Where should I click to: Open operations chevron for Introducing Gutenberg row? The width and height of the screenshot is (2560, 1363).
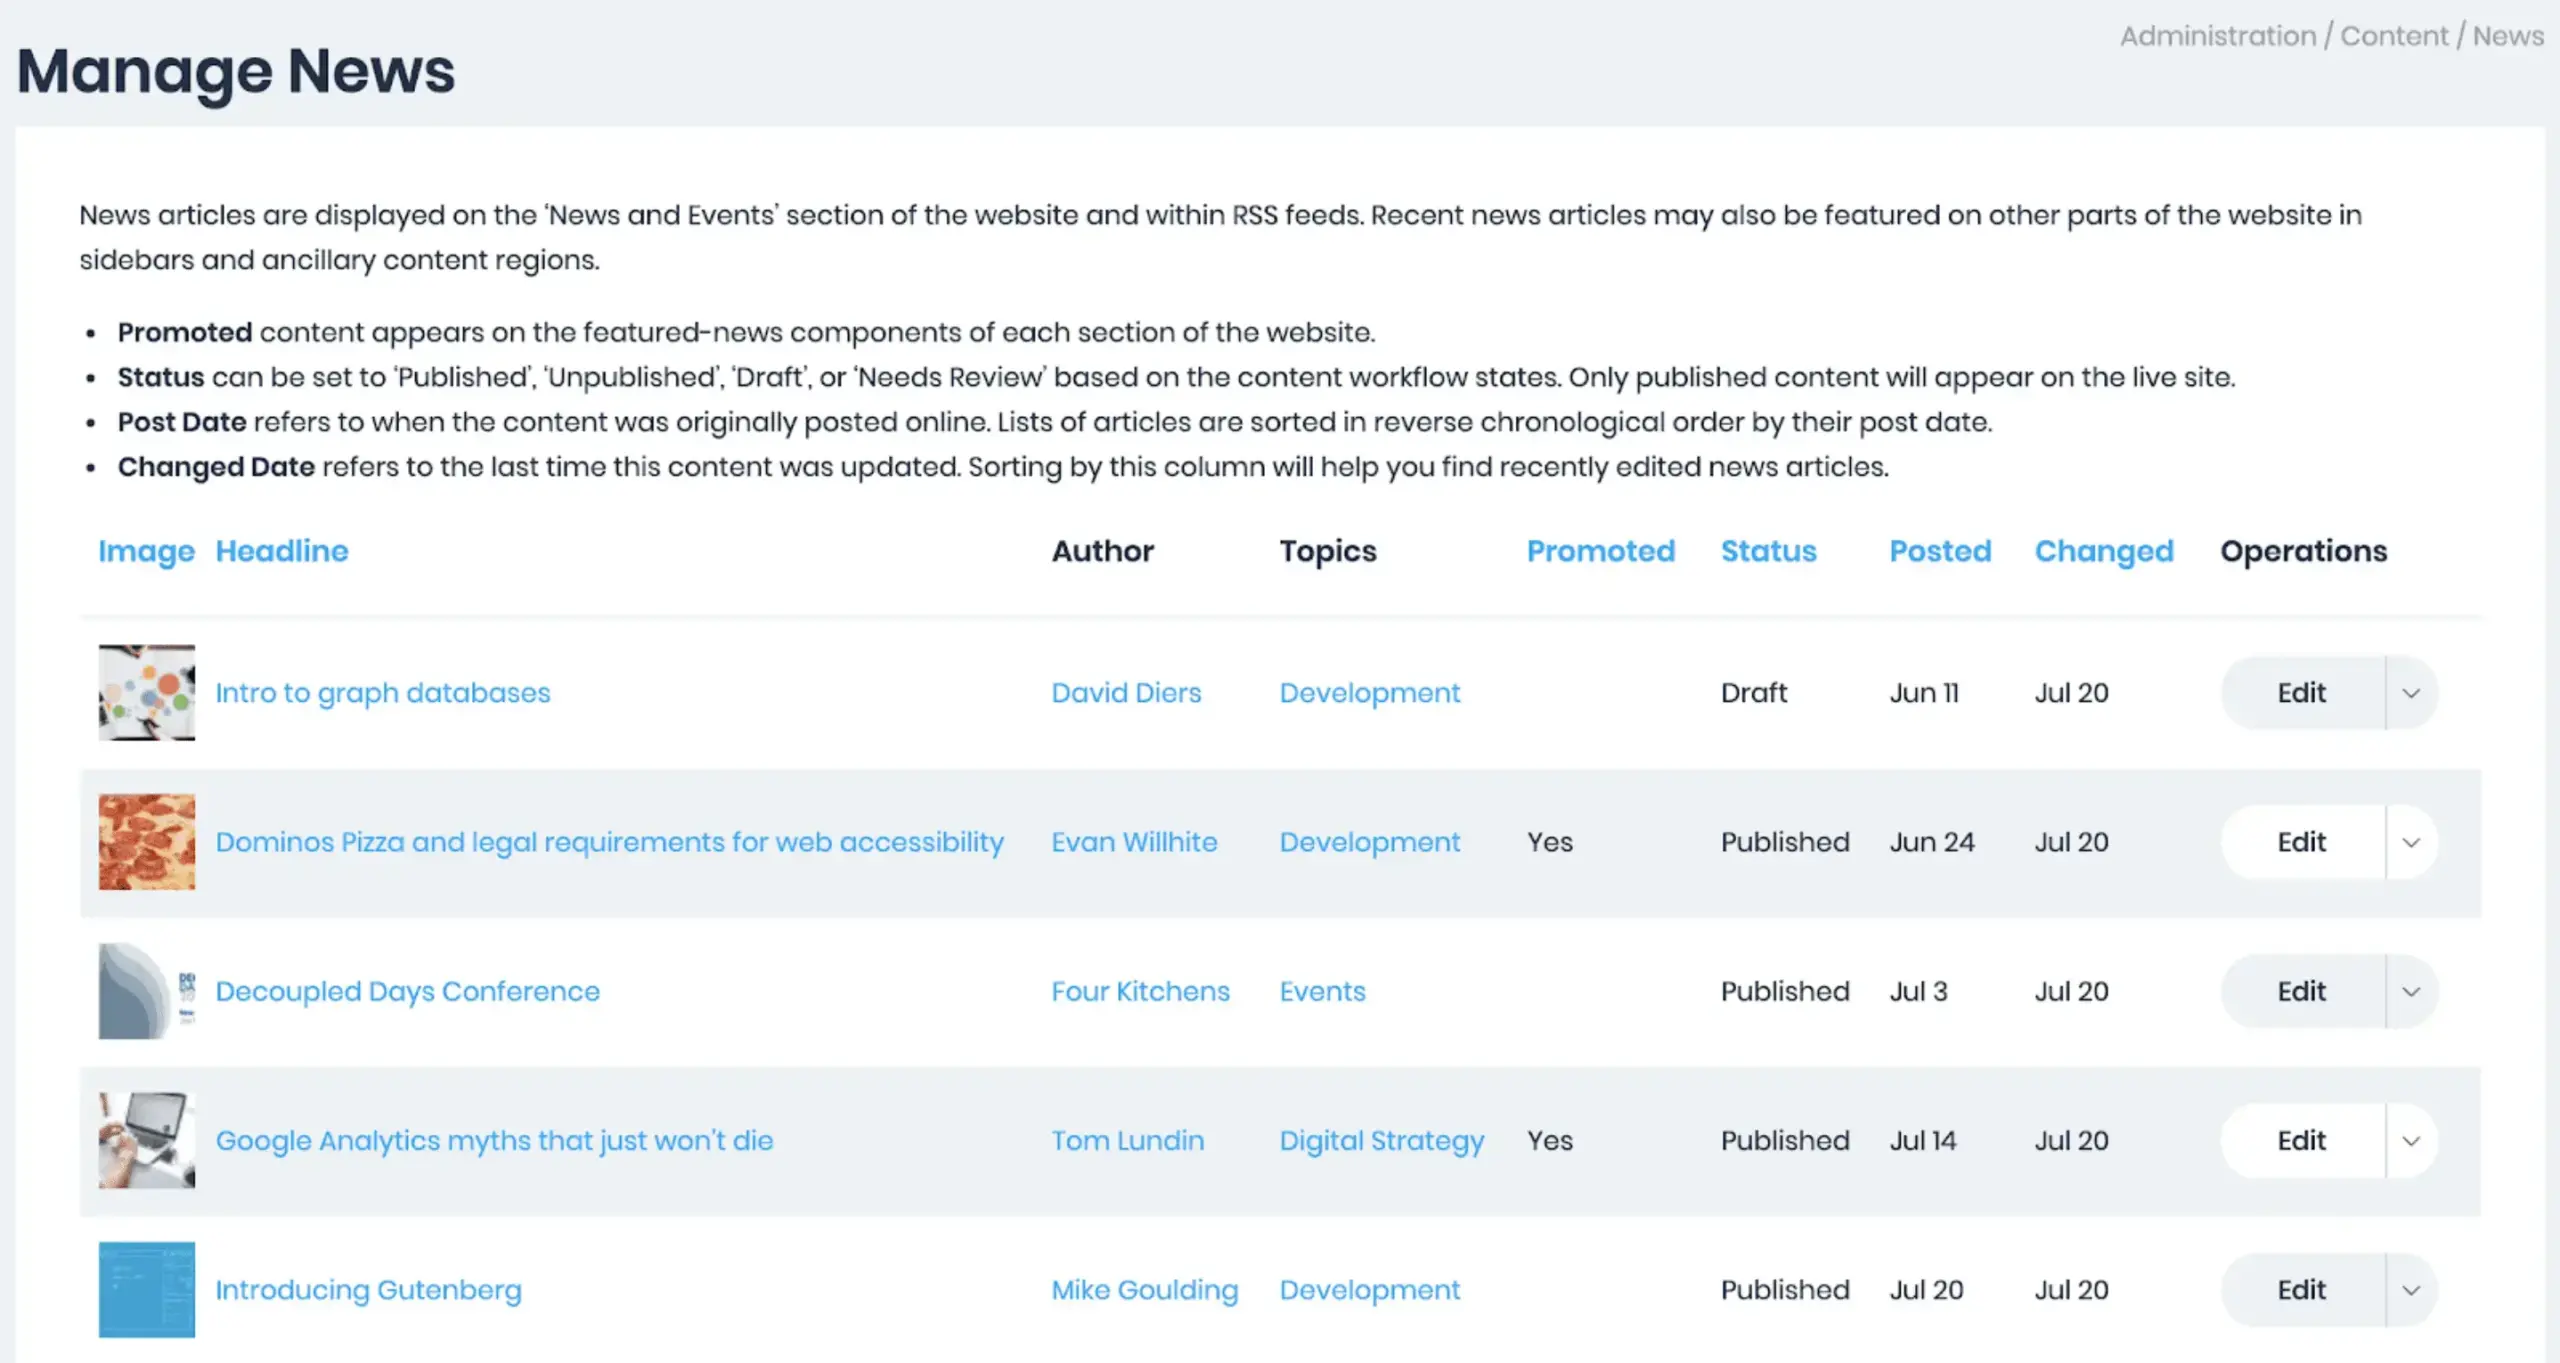pyautogui.click(x=2411, y=1290)
